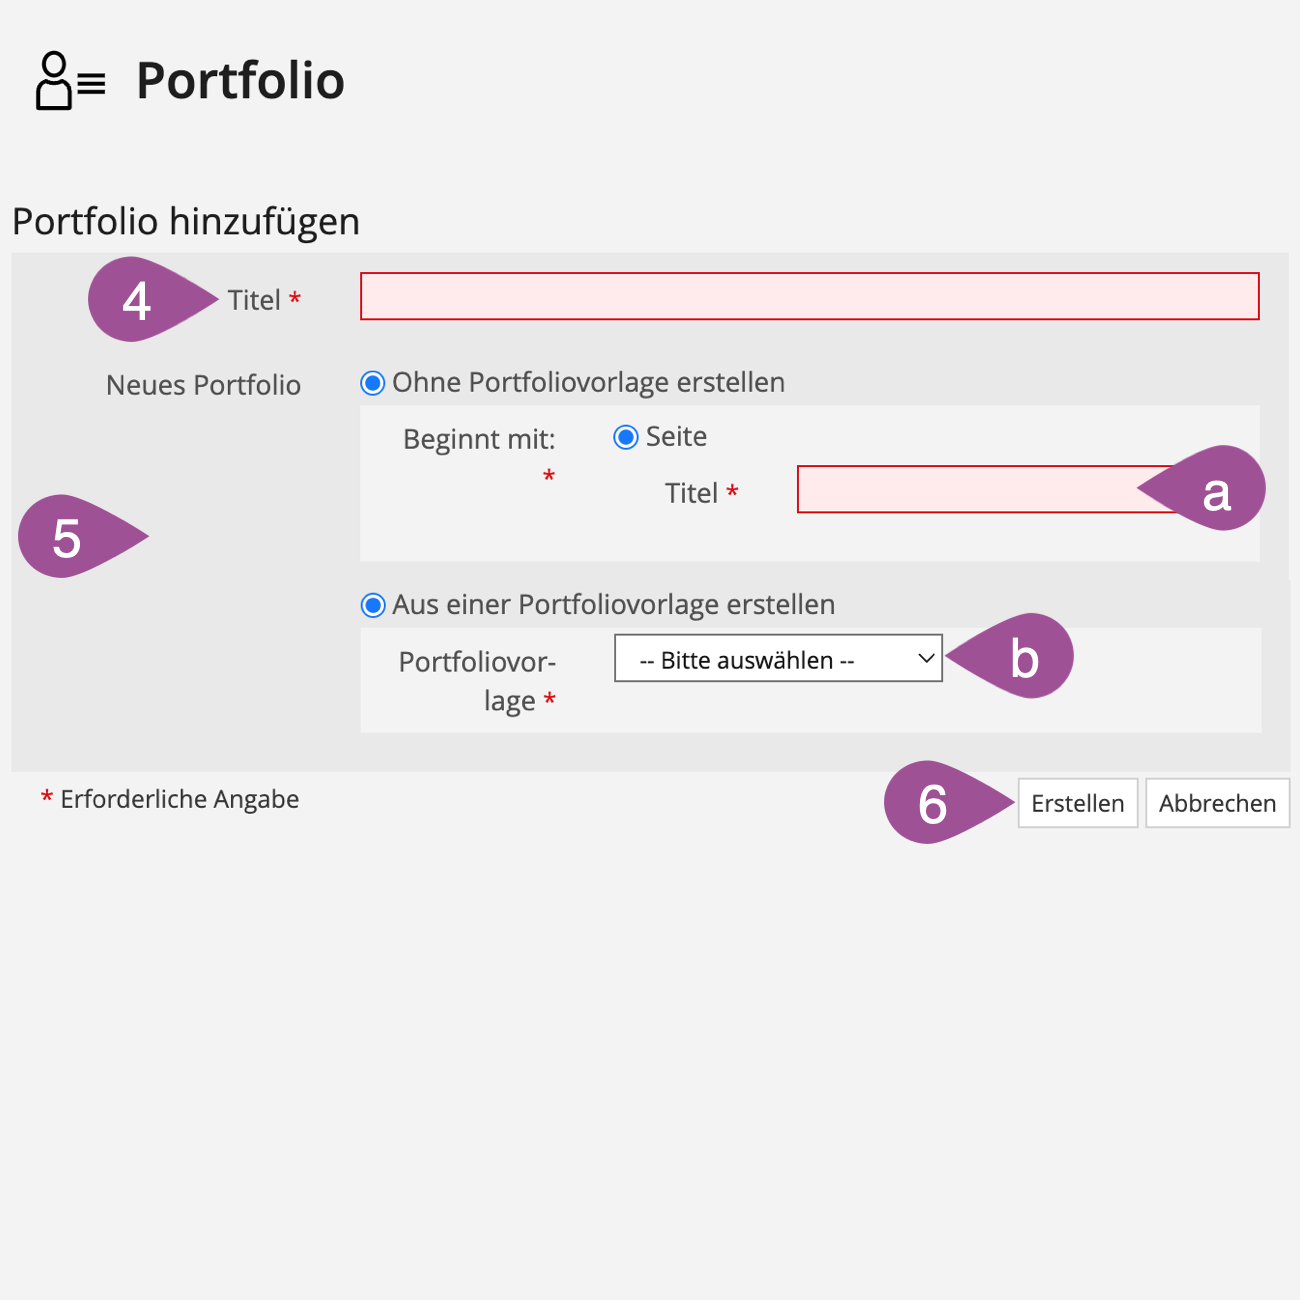This screenshot has height=1300, width=1300.
Task: Open the "Bitte auswählen" Portfoliovorlage dropdown
Action: click(778, 659)
